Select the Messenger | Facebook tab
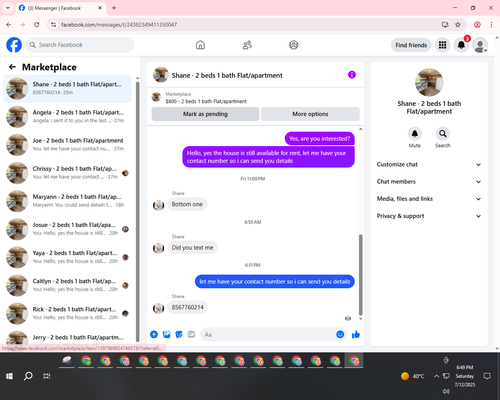Screen dimensions: 500x400 [x=61, y=8]
